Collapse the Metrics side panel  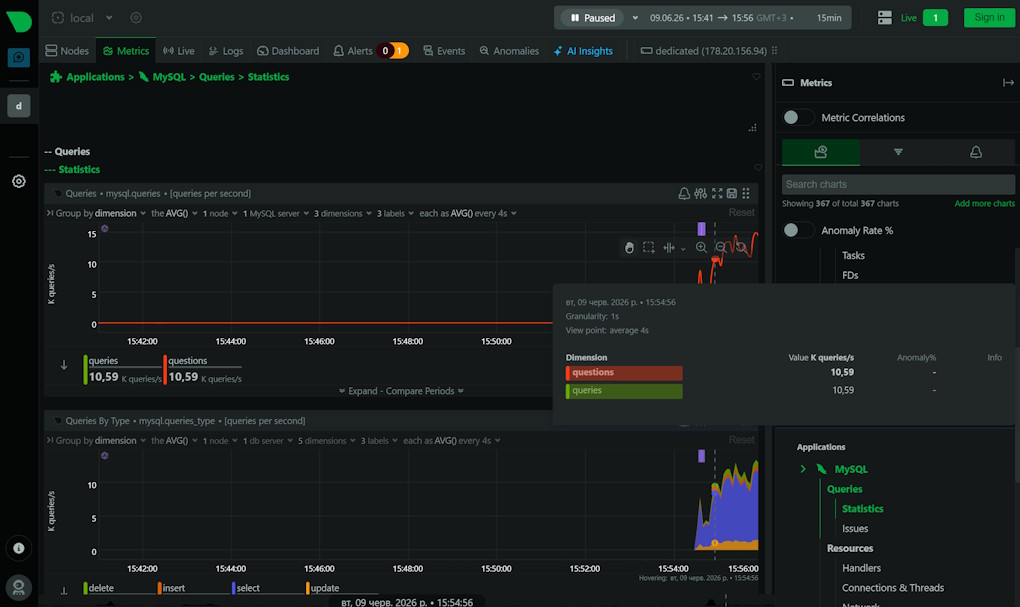(1008, 83)
